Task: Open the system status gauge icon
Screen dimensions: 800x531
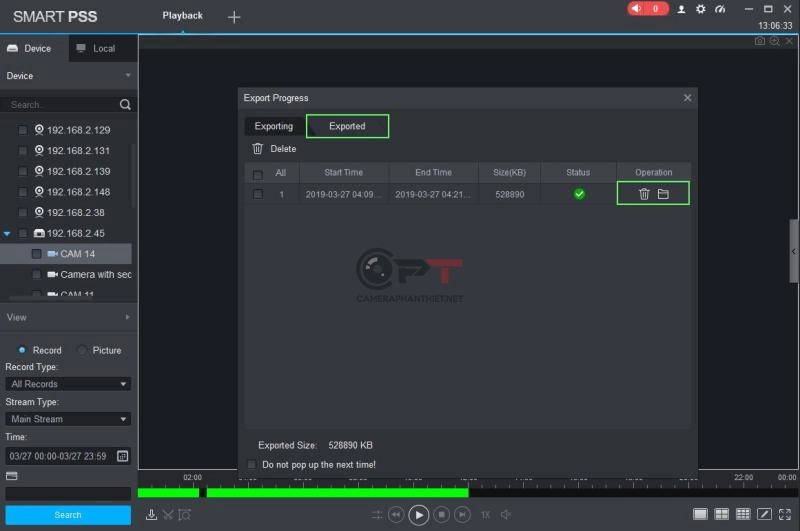Action: [719, 9]
